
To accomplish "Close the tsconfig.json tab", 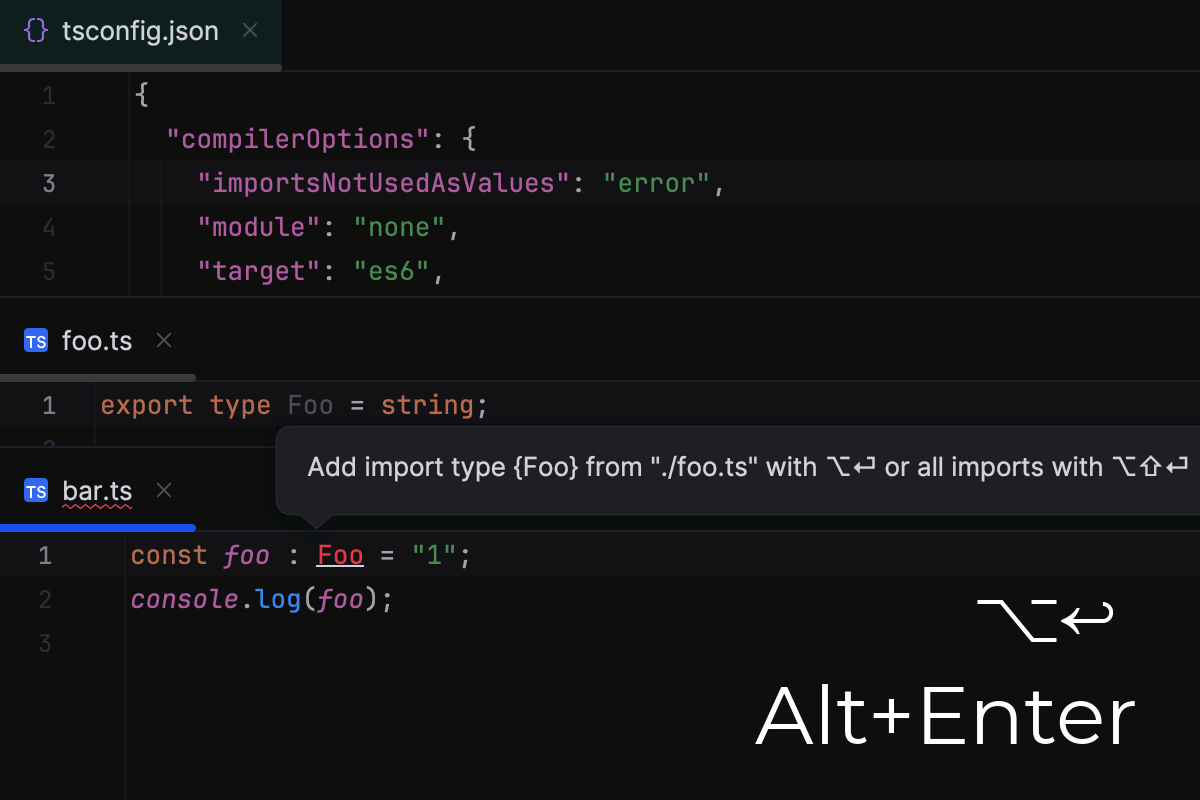I will pos(249,30).
